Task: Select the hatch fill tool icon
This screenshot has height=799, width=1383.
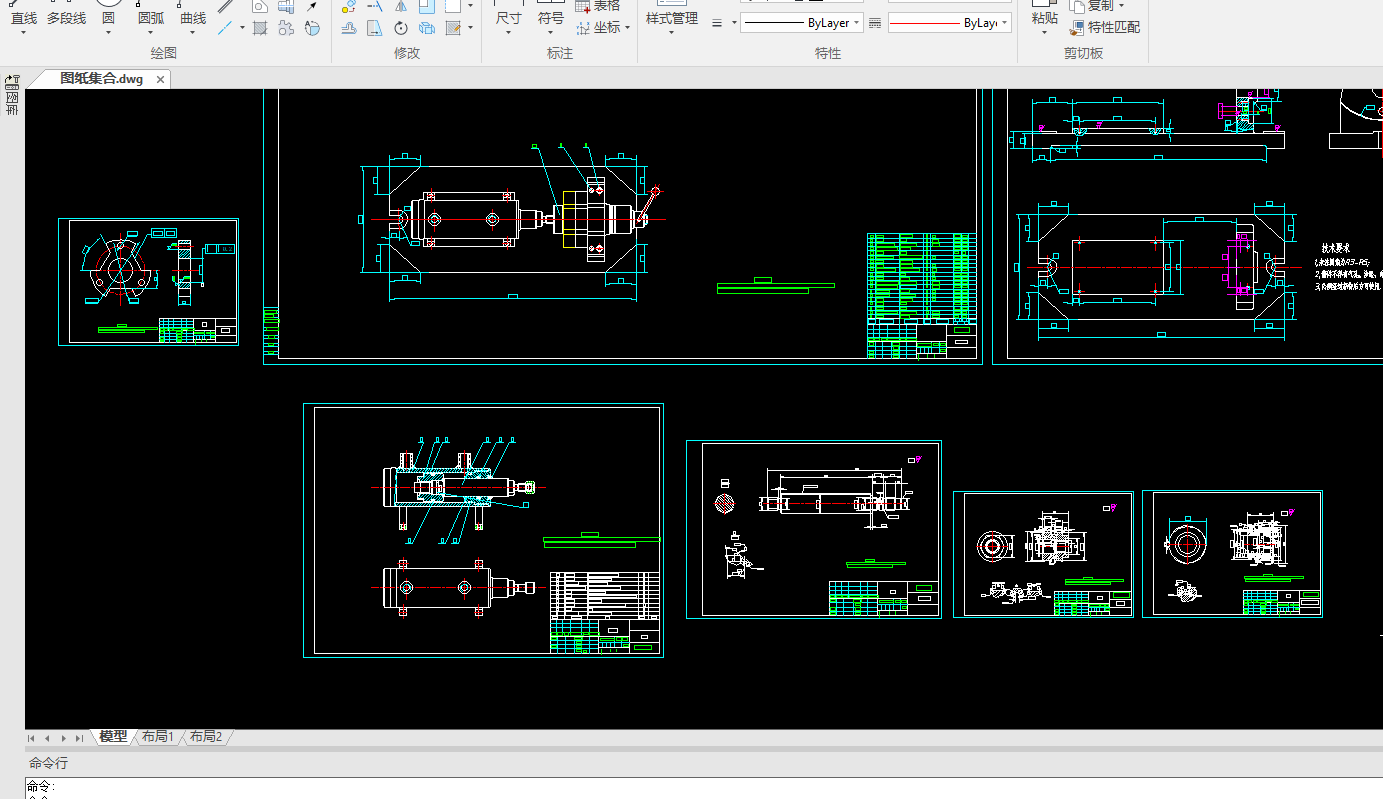Action: [x=260, y=28]
